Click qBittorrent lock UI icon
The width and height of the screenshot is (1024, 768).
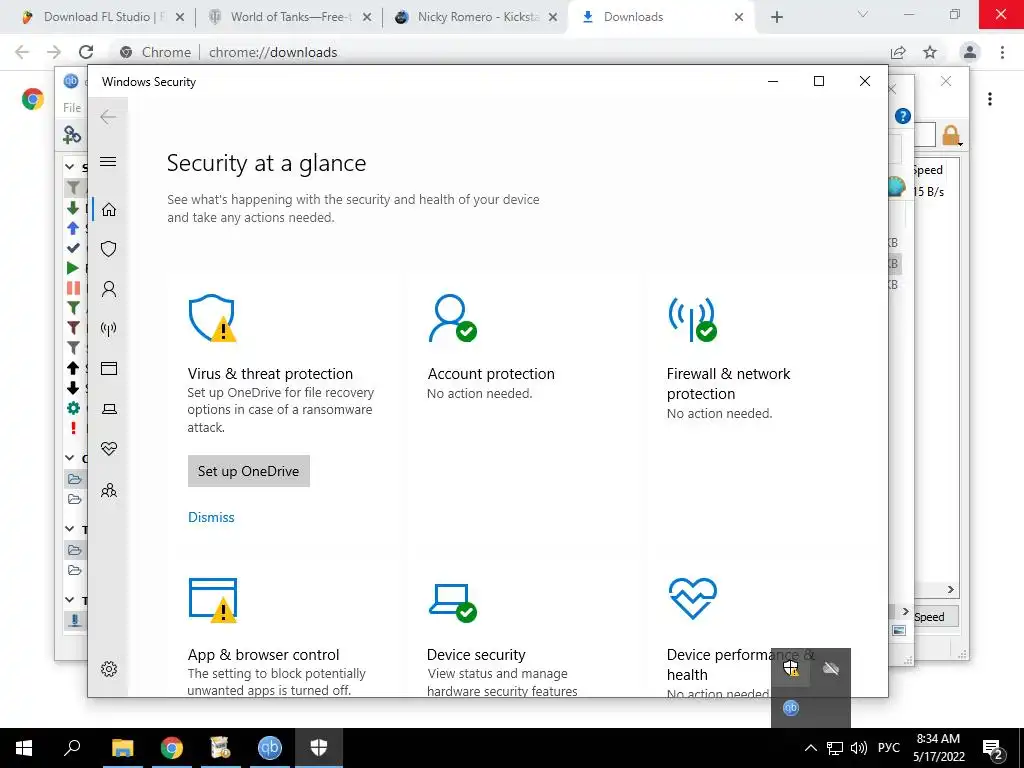pos(951,136)
